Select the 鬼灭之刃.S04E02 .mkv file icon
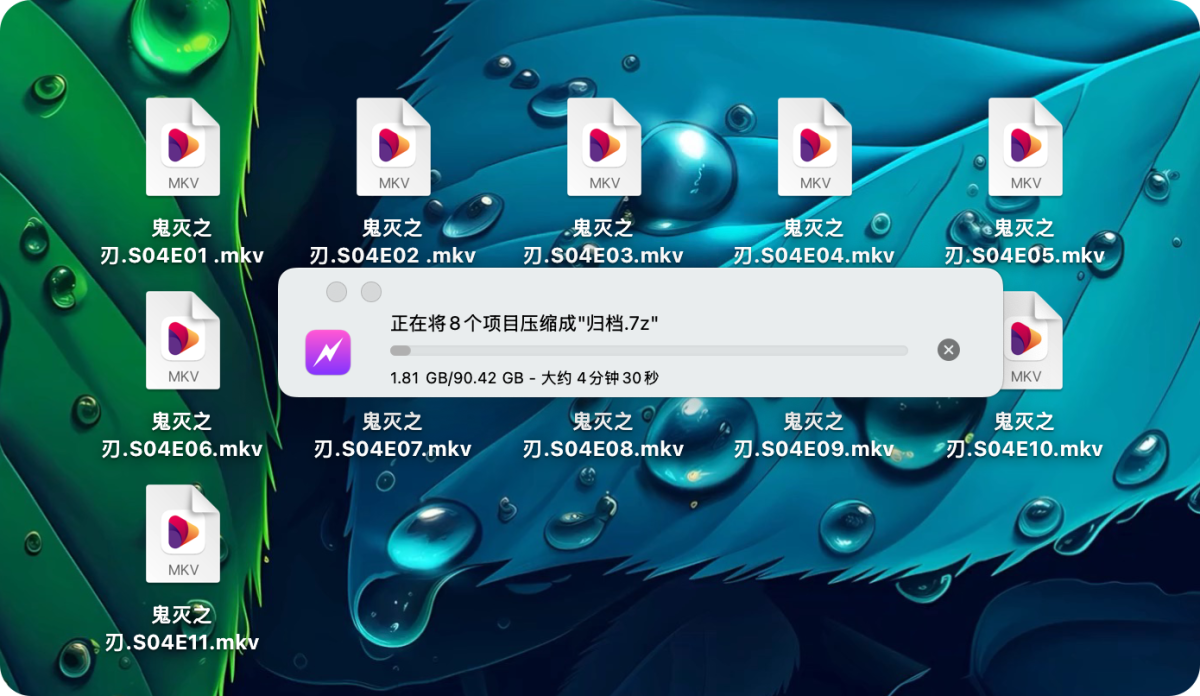 point(394,147)
